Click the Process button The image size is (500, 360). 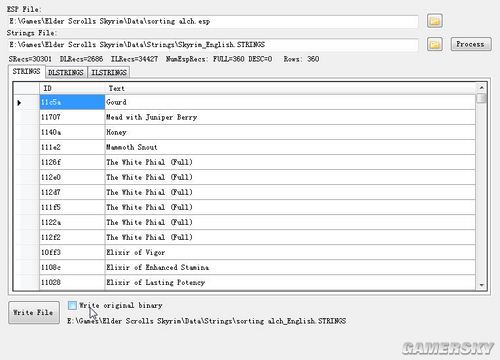(x=471, y=44)
